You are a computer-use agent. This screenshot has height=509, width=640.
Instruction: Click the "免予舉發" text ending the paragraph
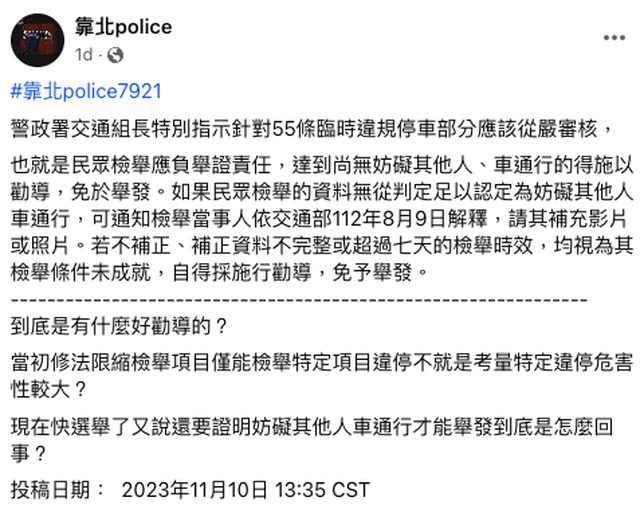(403, 270)
